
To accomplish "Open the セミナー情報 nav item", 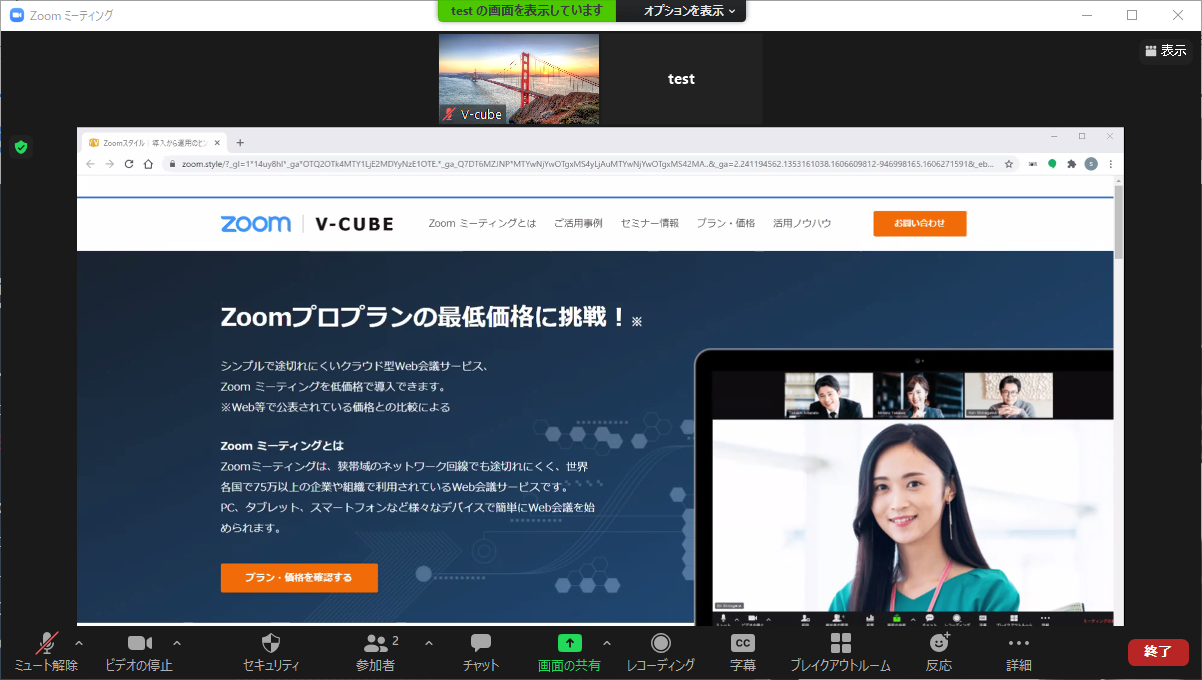I will click(x=650, y=223).
